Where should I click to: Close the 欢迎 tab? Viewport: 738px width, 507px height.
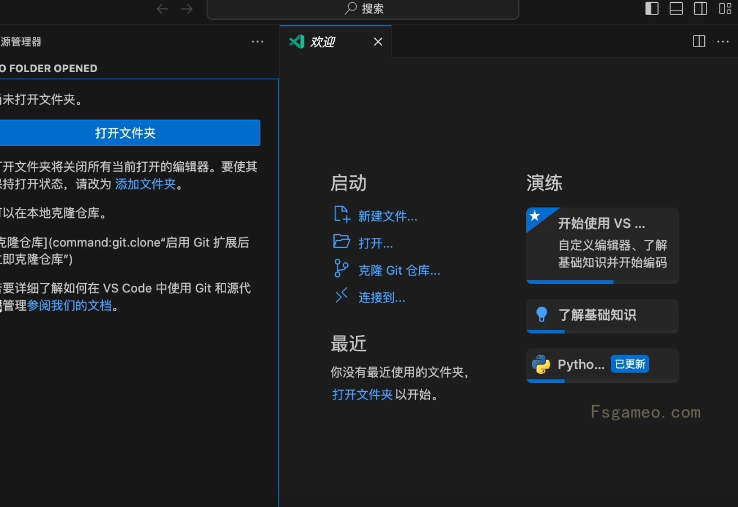tap(378, 42)
